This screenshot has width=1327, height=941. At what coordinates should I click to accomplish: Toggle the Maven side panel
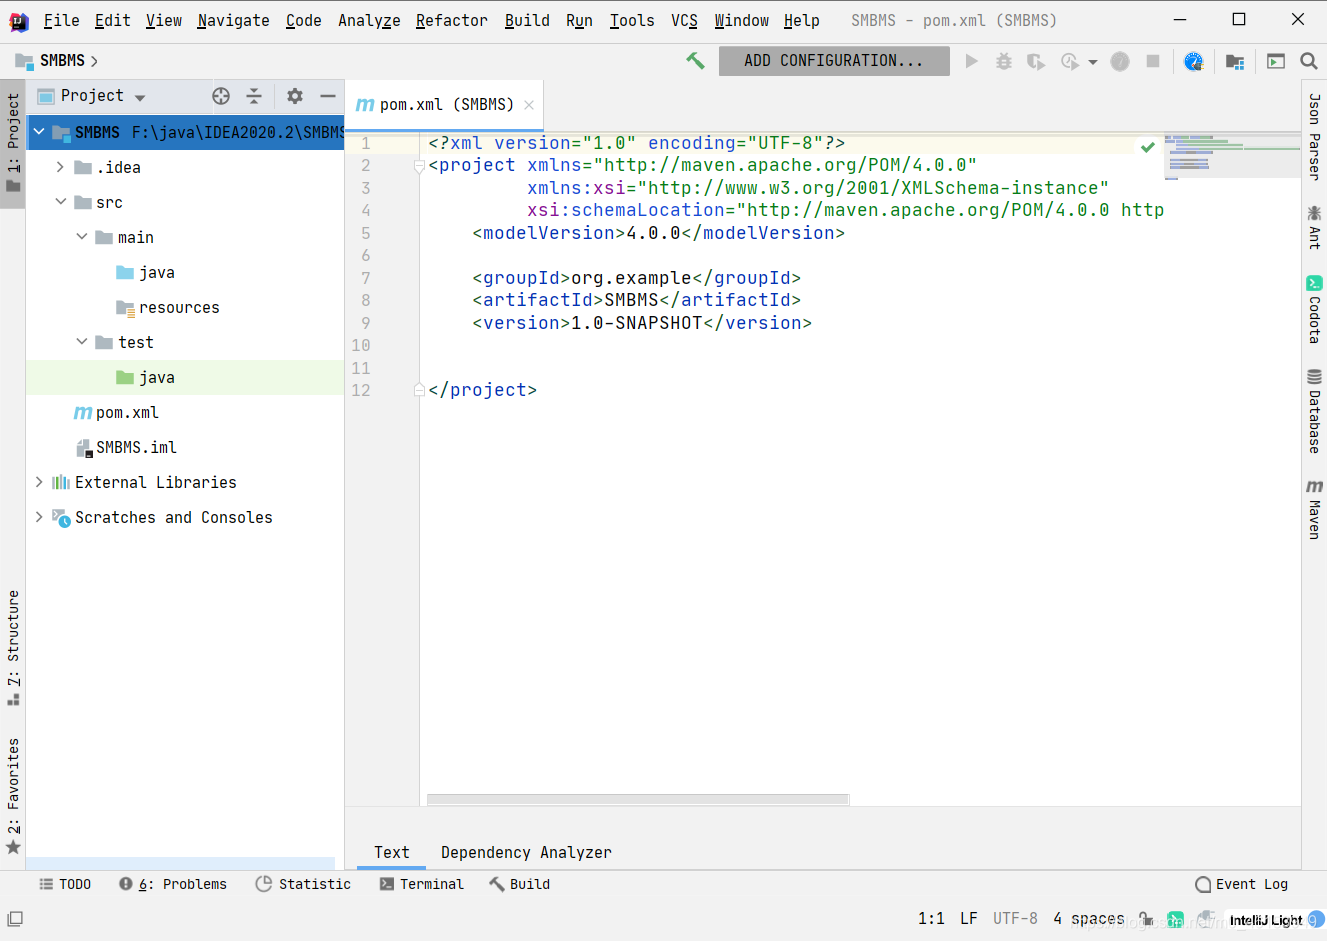[1314, 510]
